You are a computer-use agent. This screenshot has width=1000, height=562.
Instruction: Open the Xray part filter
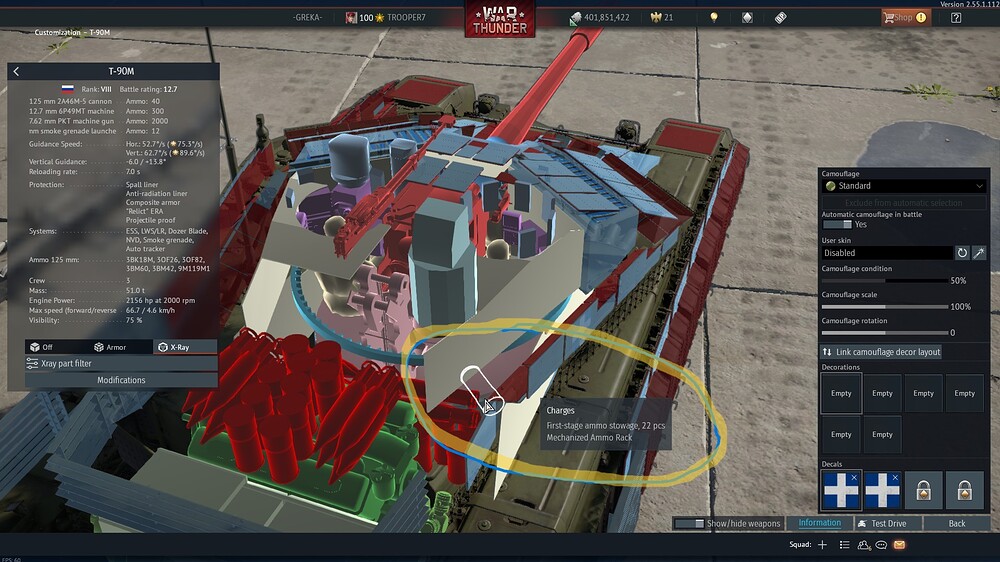121,364
